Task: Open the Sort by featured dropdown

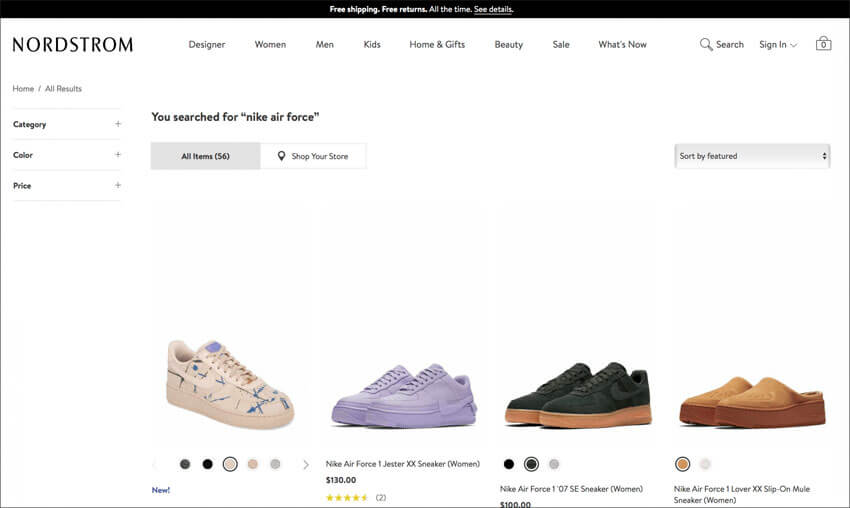Action: [x=752, y=156]
